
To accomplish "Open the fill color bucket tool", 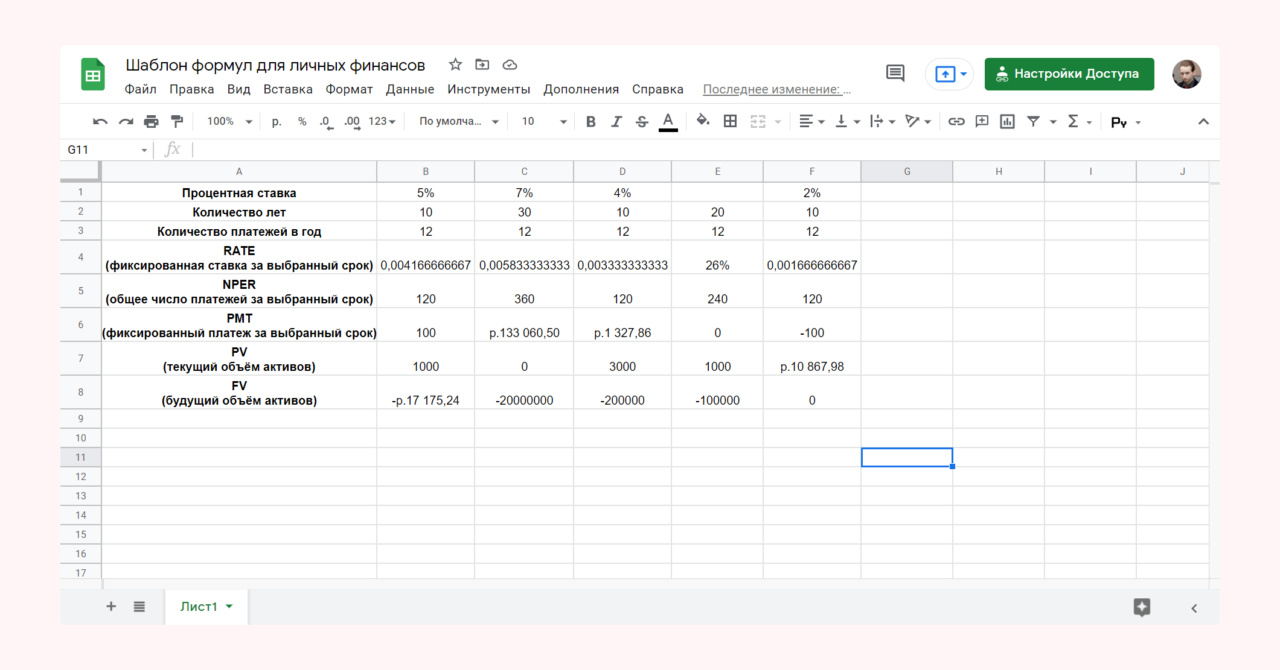I will coord(703,121).
